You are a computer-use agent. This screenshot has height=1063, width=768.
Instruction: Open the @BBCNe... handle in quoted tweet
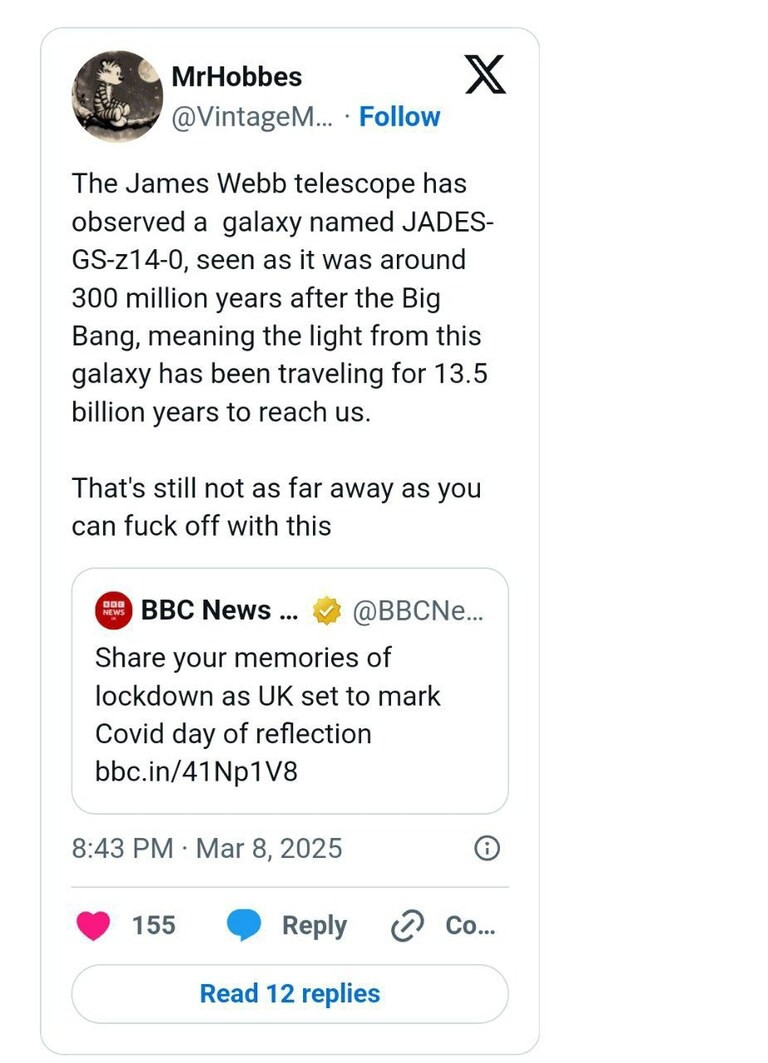pos(418,611)
